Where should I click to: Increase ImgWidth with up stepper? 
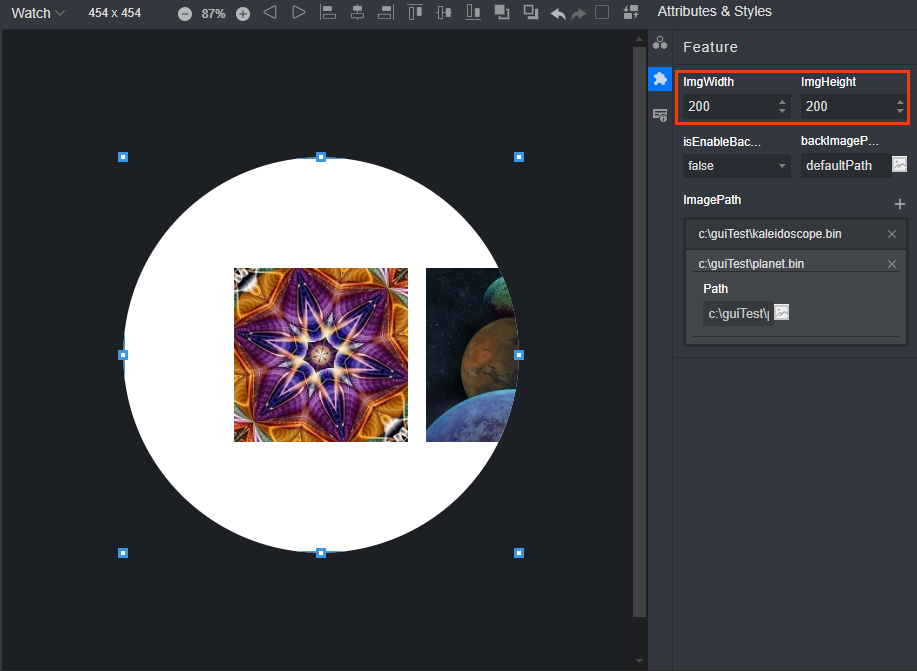point(782,101)
